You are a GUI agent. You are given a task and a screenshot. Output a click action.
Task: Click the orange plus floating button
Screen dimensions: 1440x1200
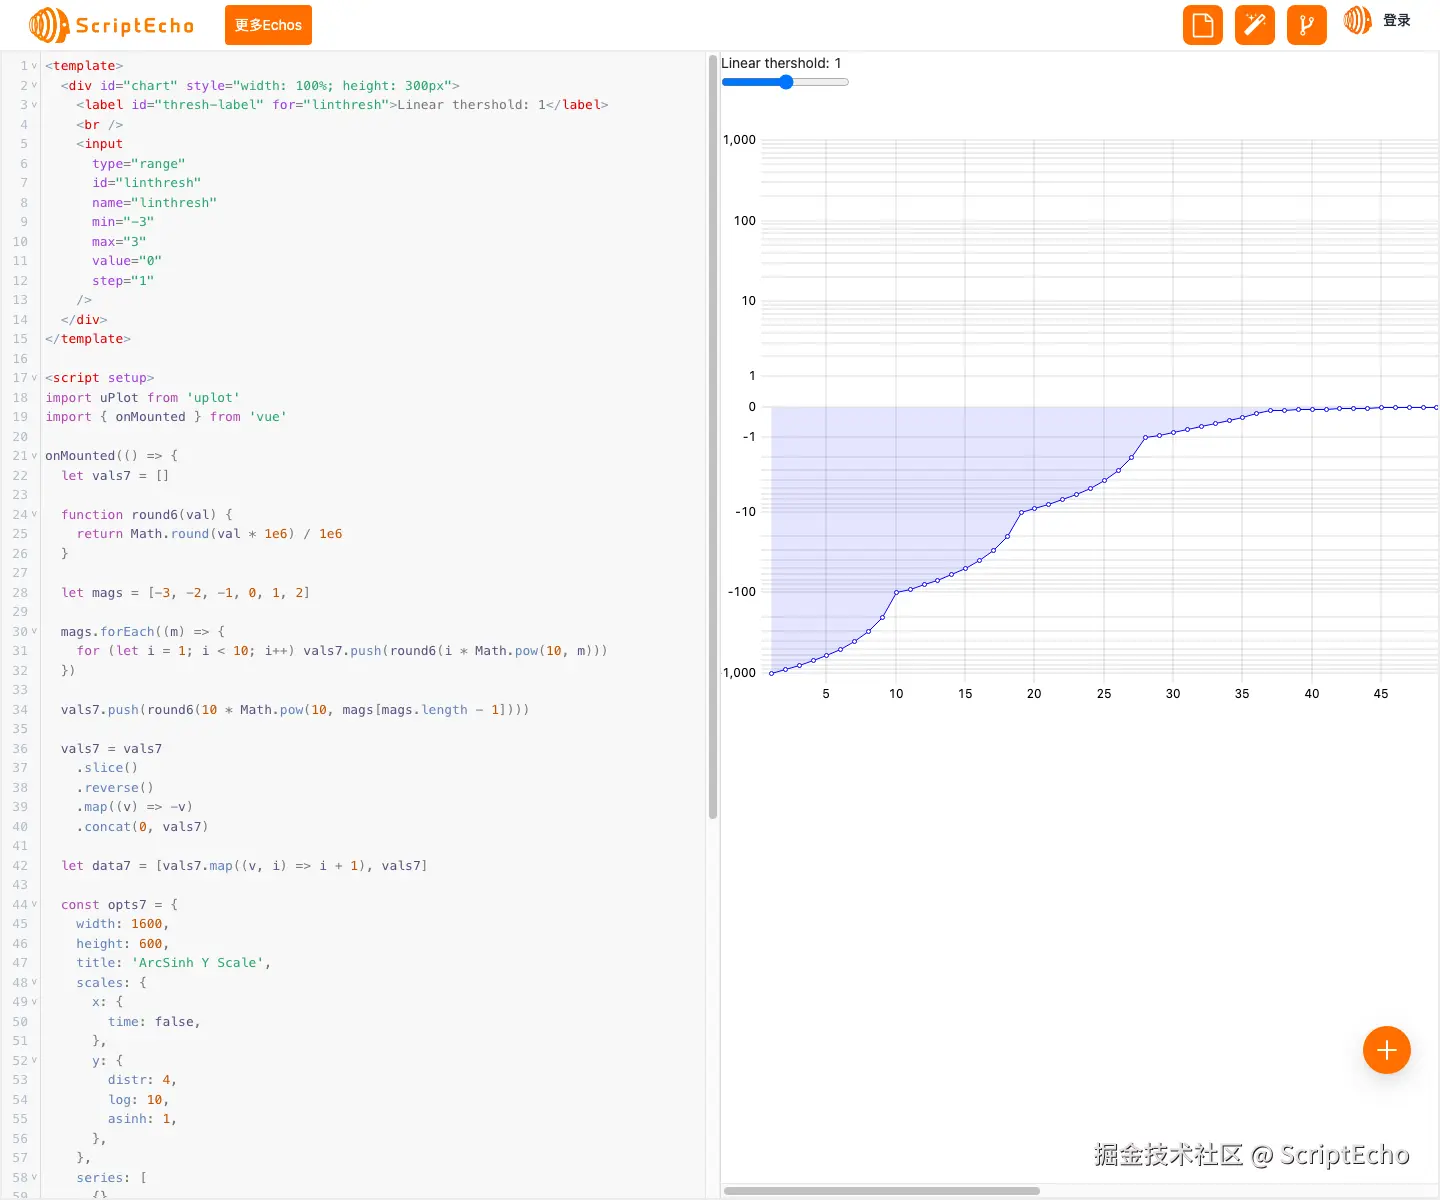[x=1387, y=1050]
